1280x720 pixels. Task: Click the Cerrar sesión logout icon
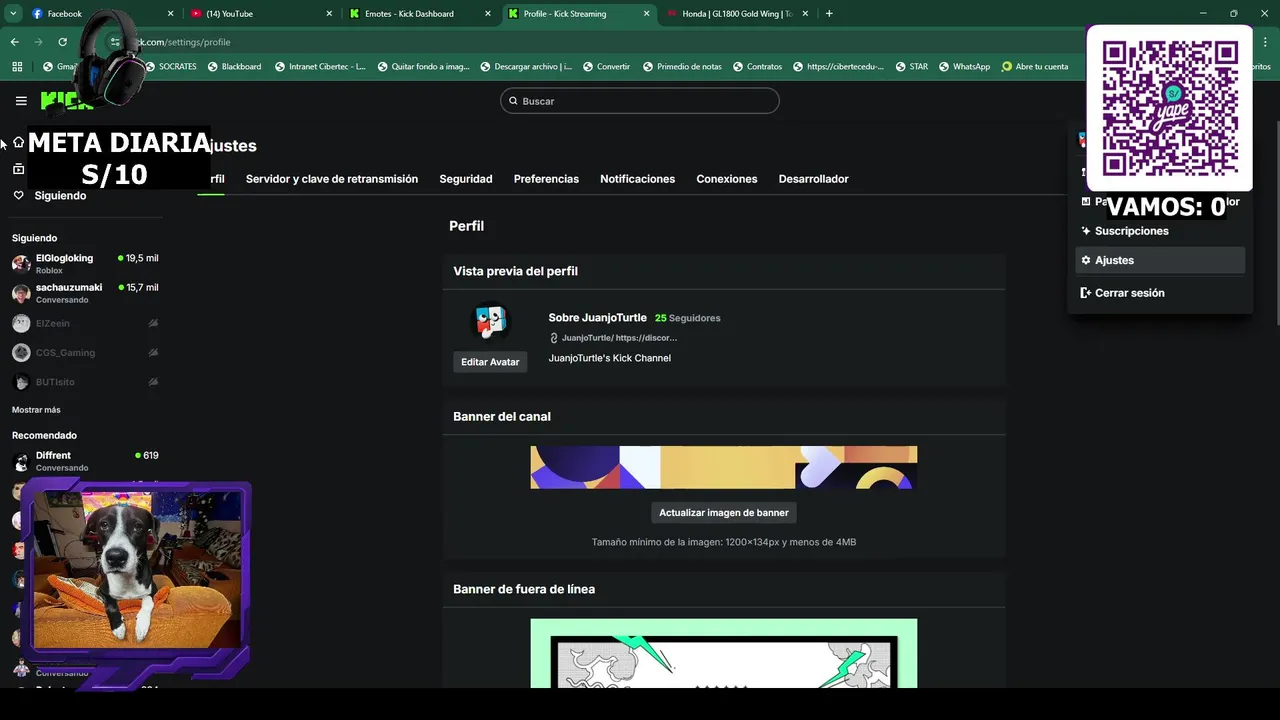pos(1086,293)
